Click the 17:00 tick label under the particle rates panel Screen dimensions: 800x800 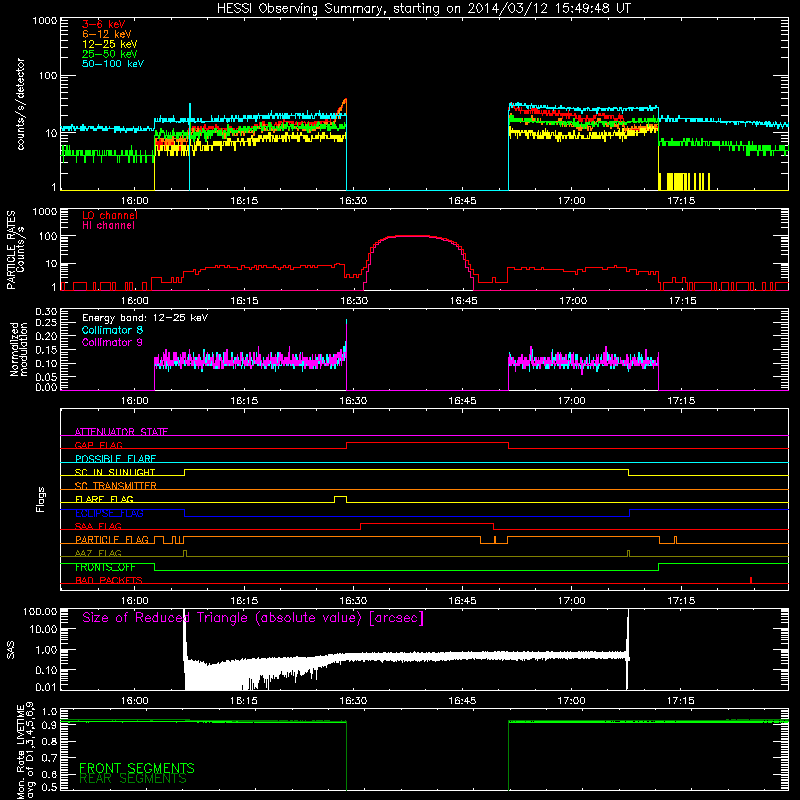click(x=573, y=301)
